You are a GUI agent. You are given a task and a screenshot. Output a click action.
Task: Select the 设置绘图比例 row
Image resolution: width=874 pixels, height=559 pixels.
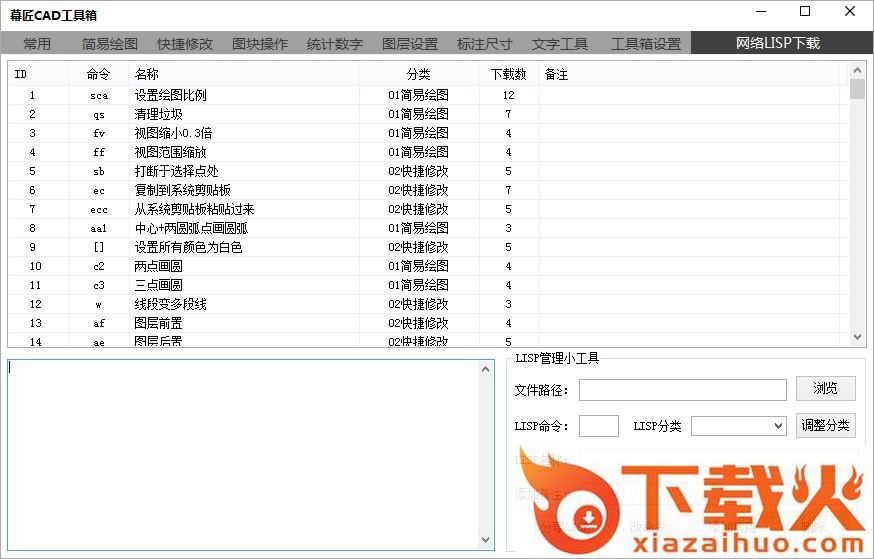170,96
